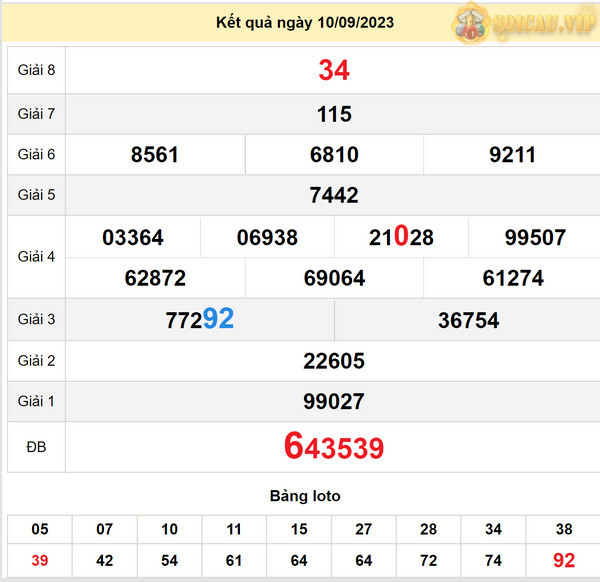Select Giải 4 number 61274

[x=513, y=278]
